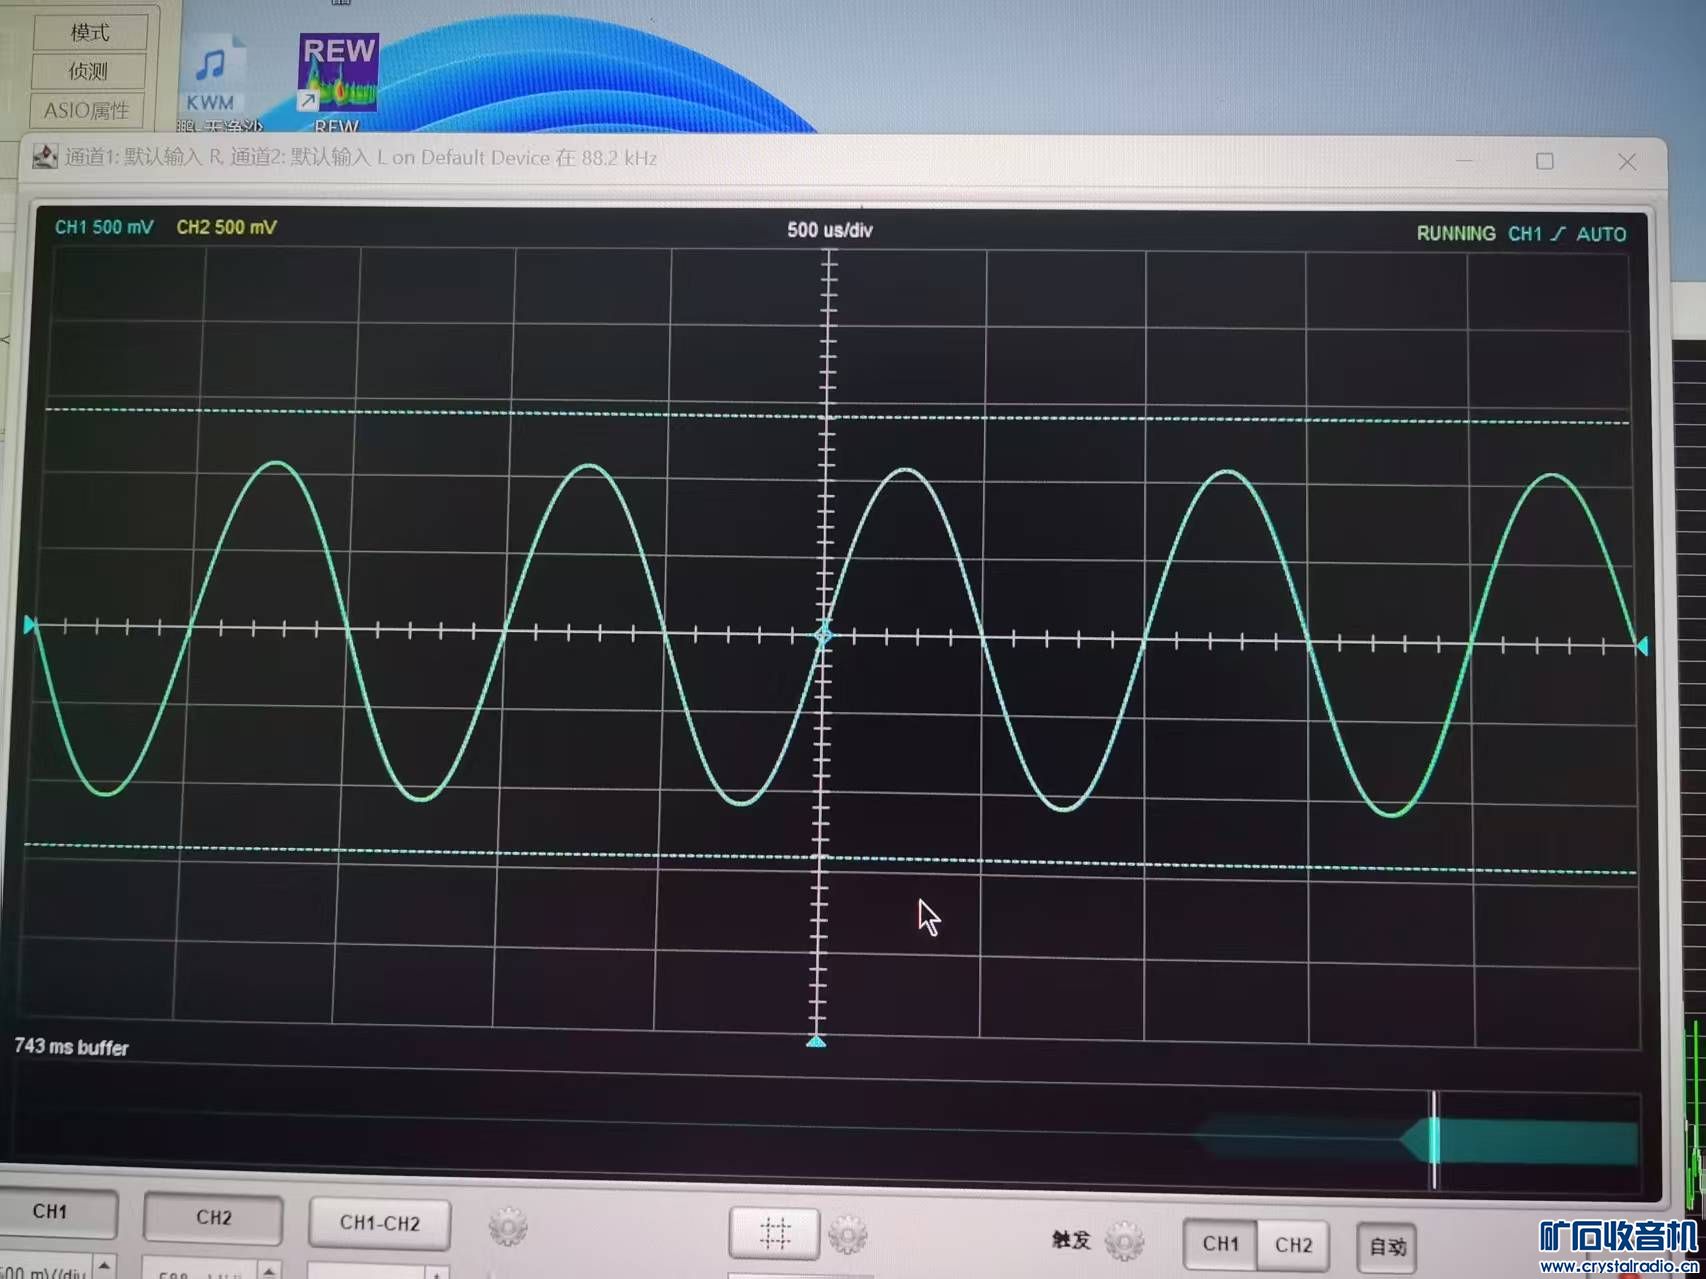
Task: Click the 侦测 button in background window
Action: tap(89, 71)
